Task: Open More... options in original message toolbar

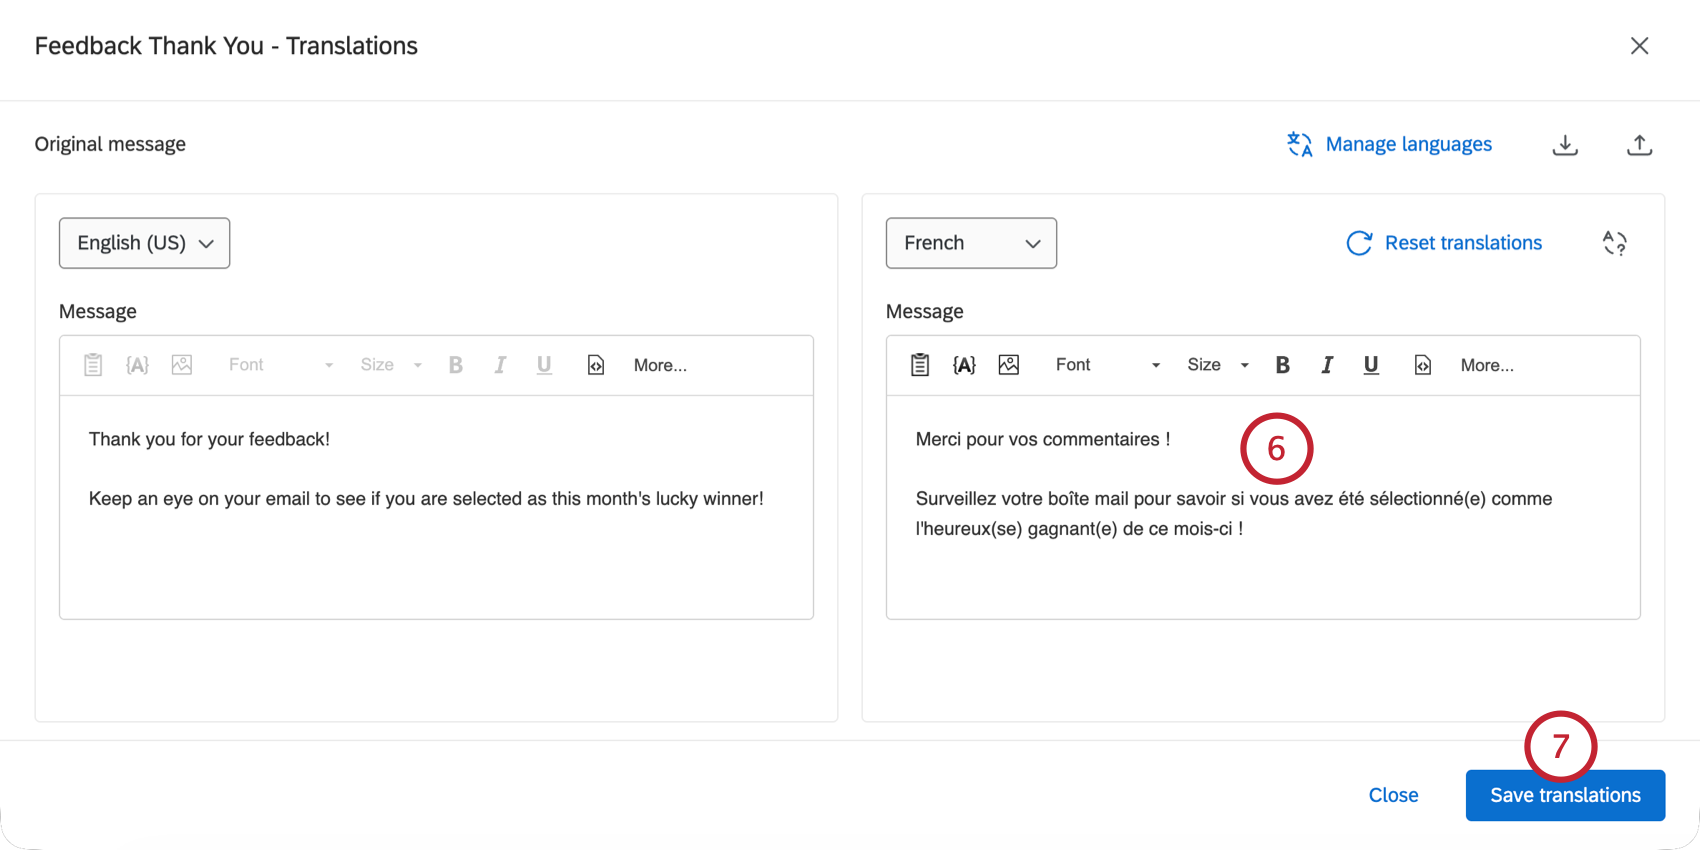Action: [660, 366]
